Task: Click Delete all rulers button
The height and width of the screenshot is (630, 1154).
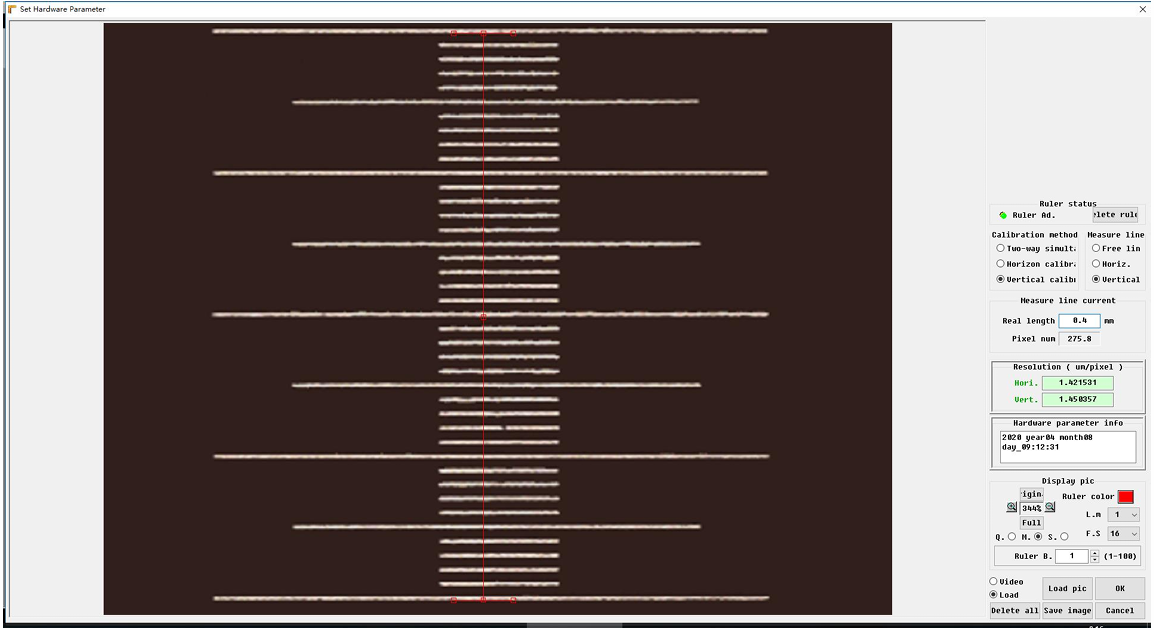Action: tap(1015, 610)
